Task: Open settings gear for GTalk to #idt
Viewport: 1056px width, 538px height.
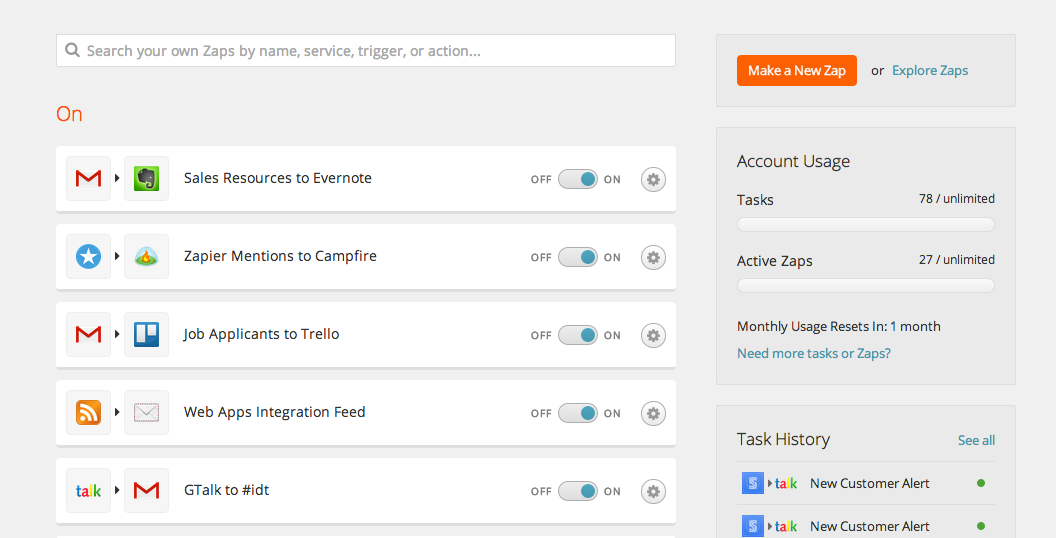Action: [653, 492]
